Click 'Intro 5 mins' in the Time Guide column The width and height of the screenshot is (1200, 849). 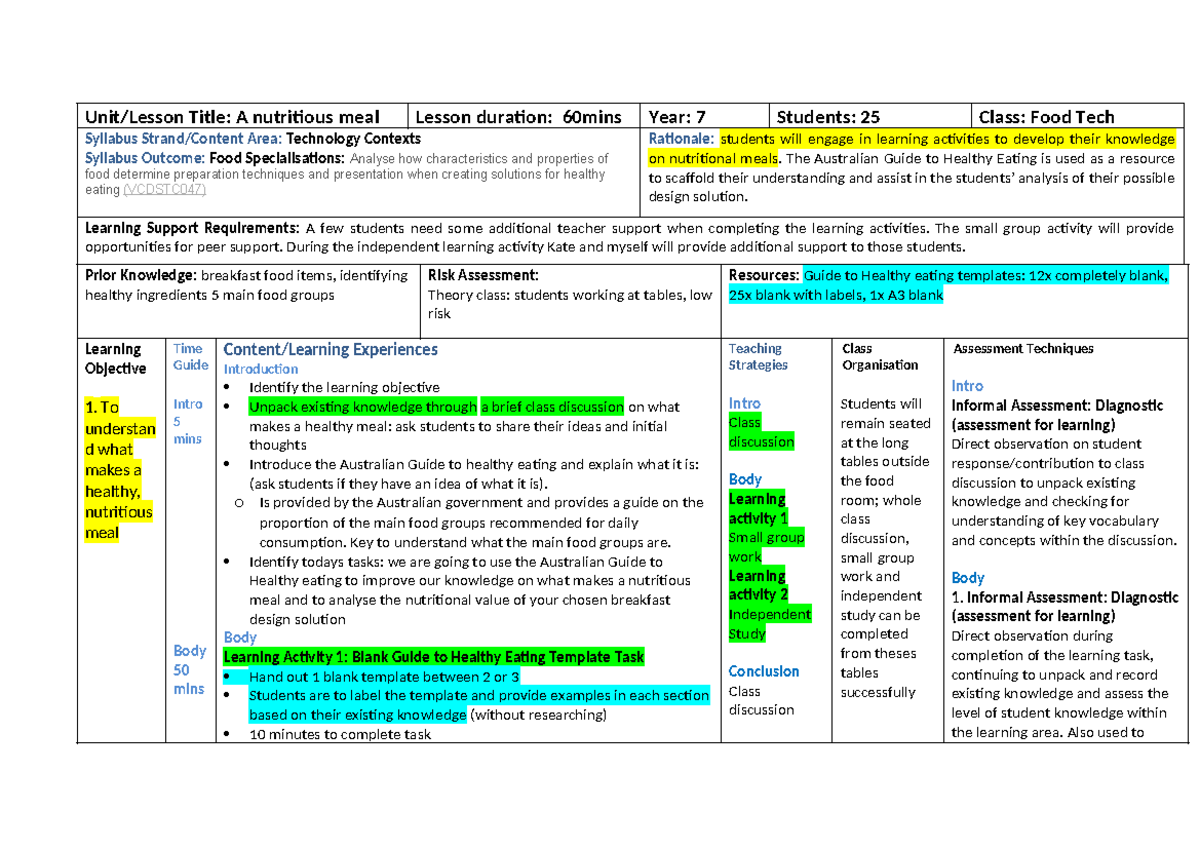[x=188, y=421]
